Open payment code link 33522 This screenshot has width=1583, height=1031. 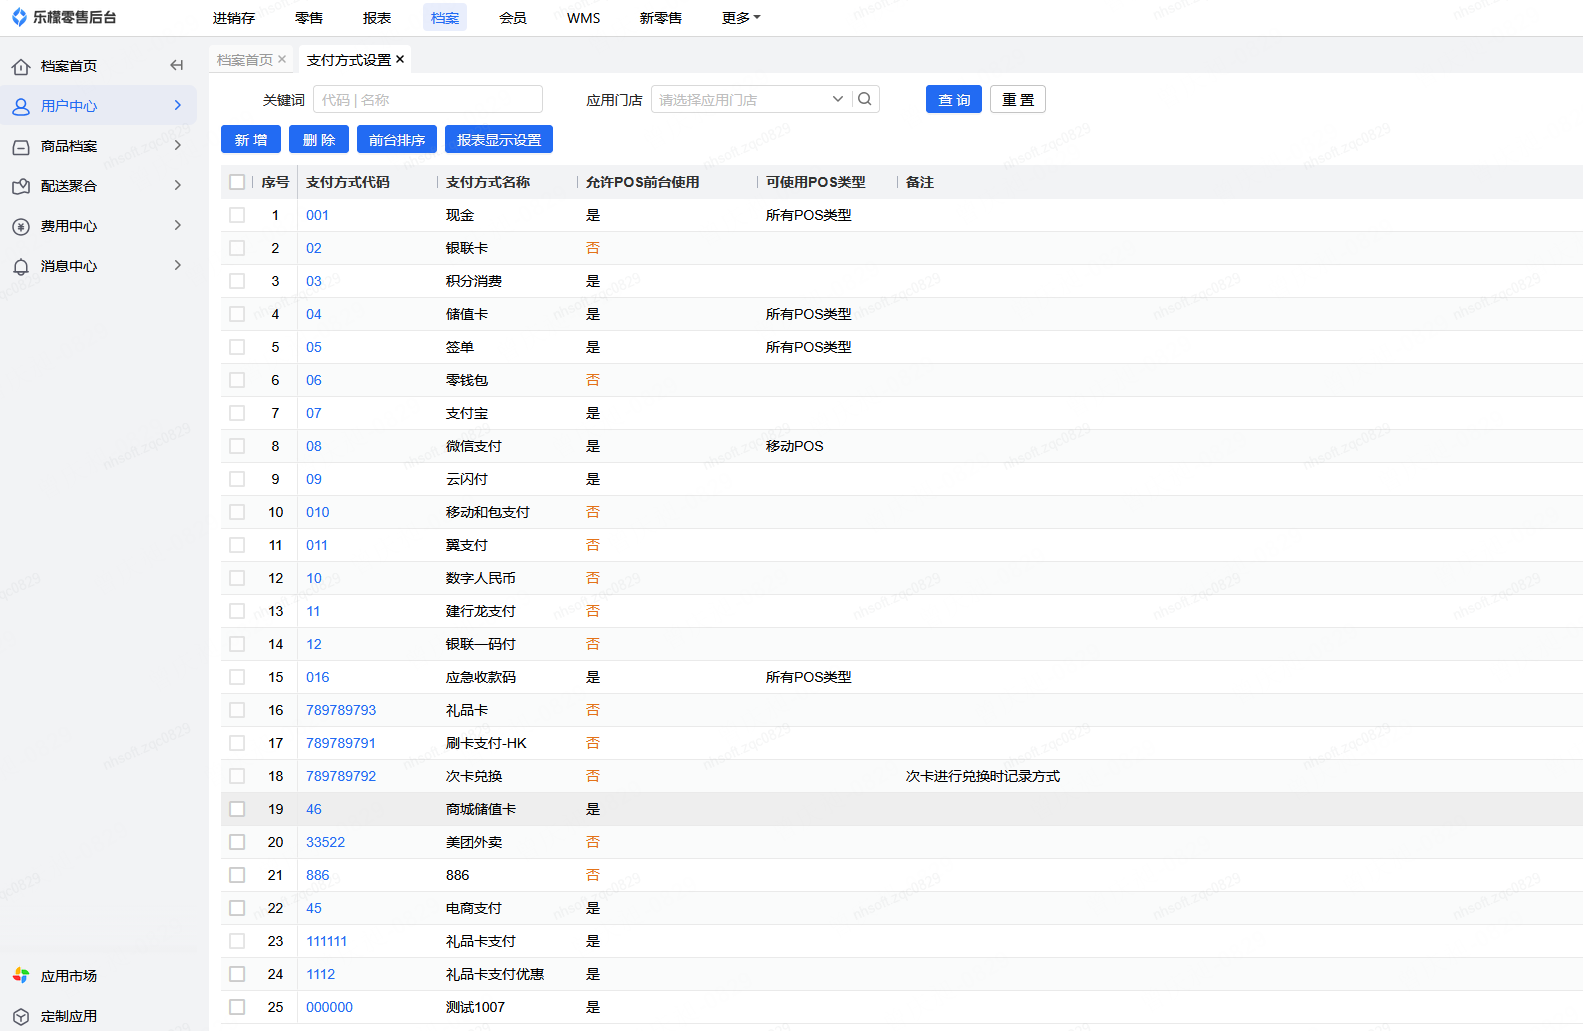pyautogui.click(x=325, y=842)
